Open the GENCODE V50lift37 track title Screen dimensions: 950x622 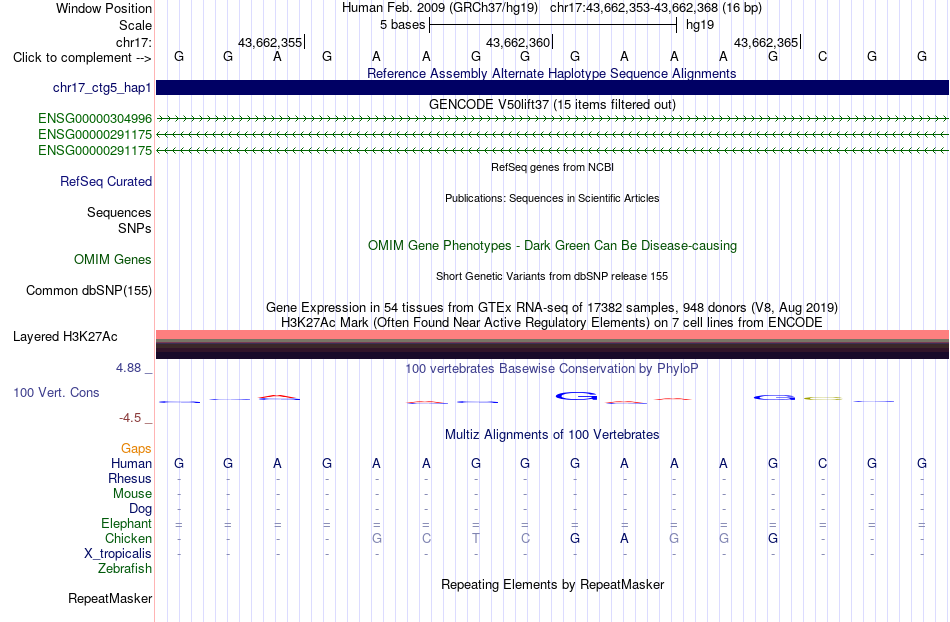pyautogui.click(x=552, y=104)
